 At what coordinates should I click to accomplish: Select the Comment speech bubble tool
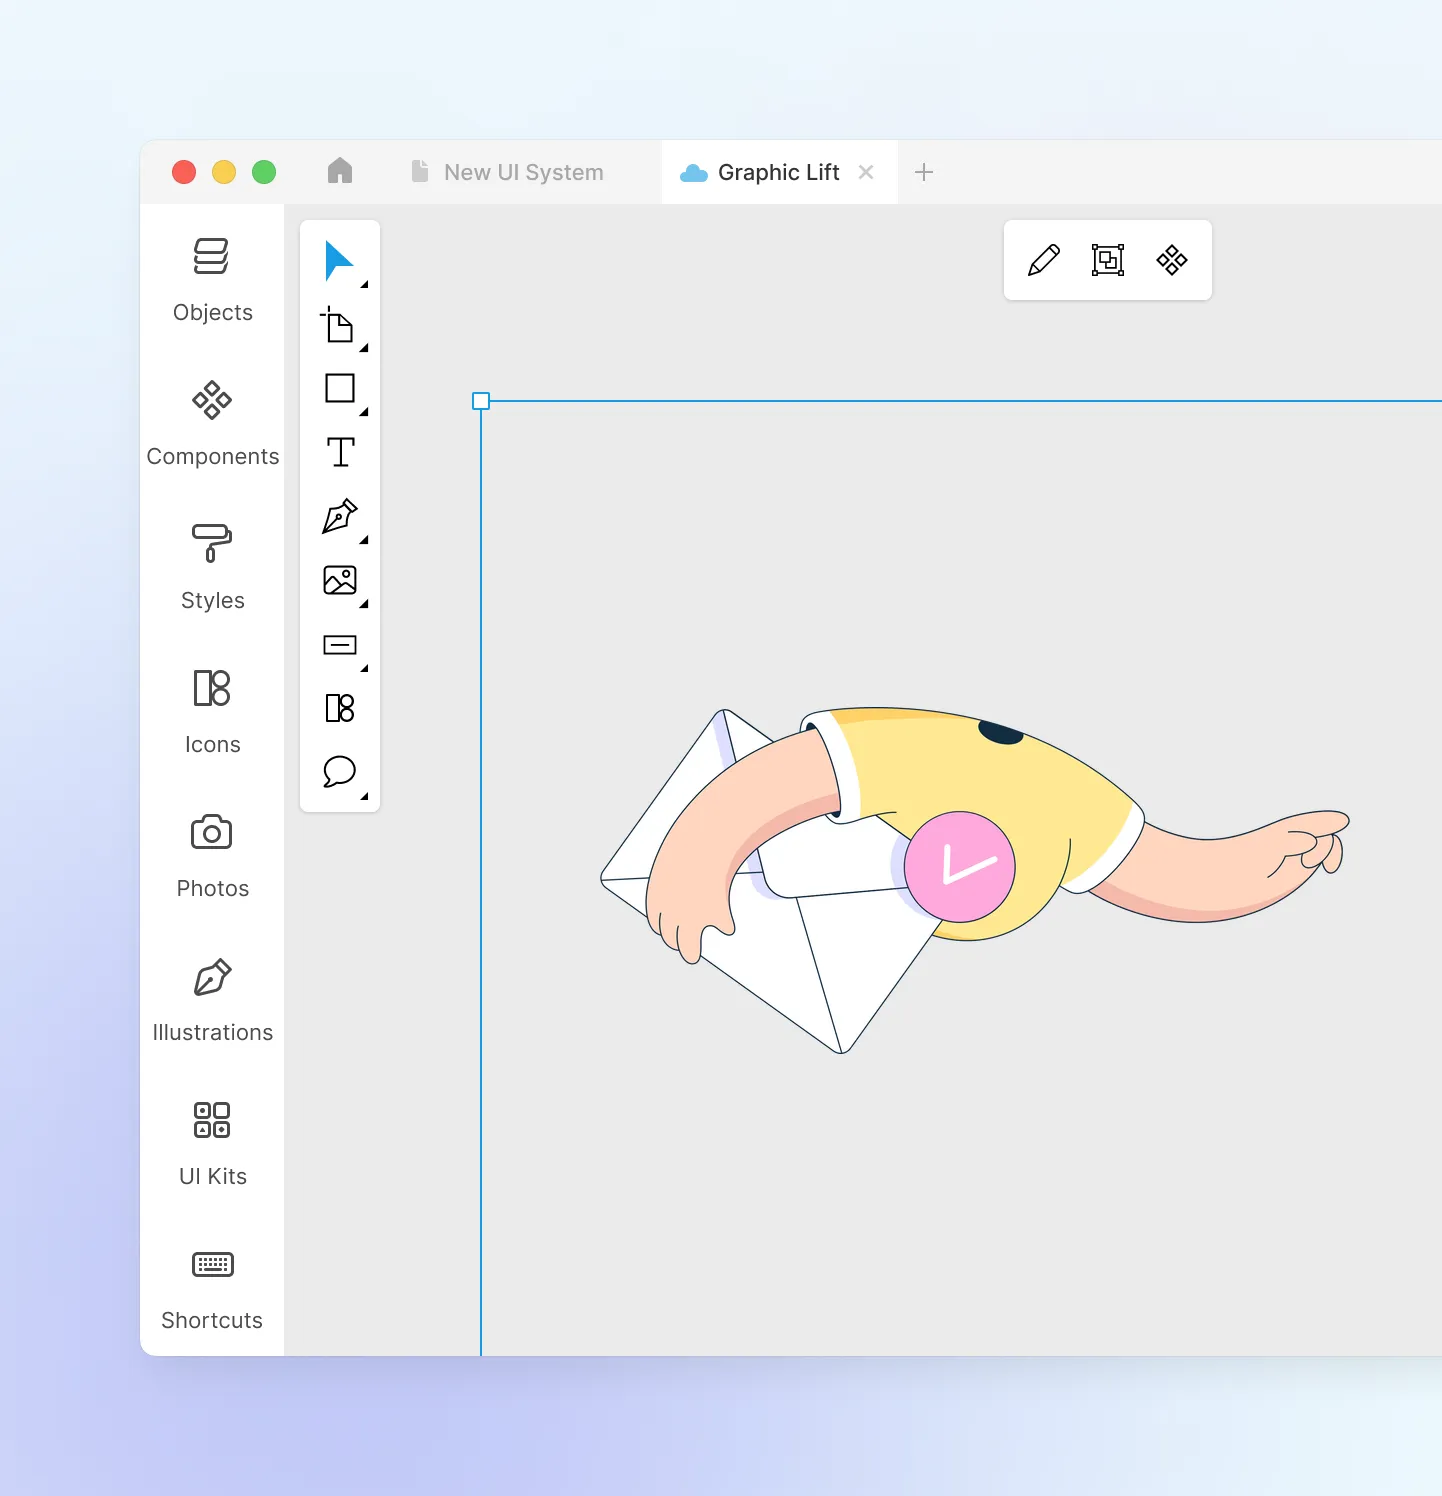339,772
